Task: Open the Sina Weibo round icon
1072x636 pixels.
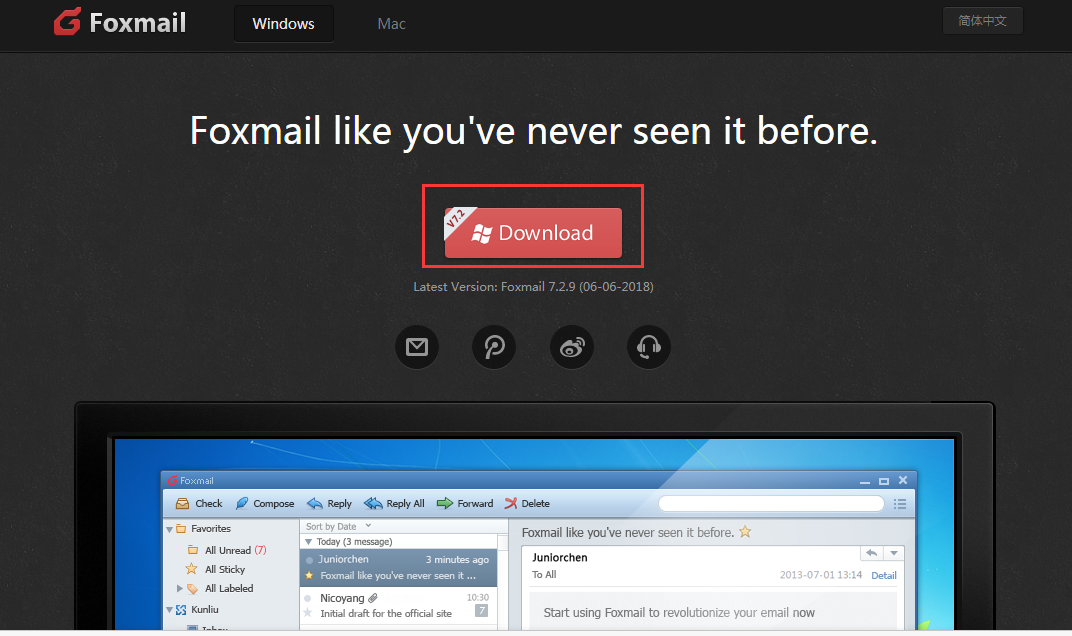Action: tap(572, 347)
